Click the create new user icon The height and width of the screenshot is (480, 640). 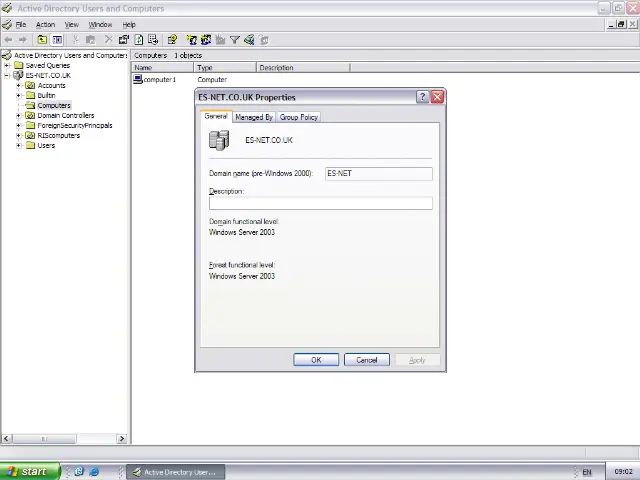191,40
